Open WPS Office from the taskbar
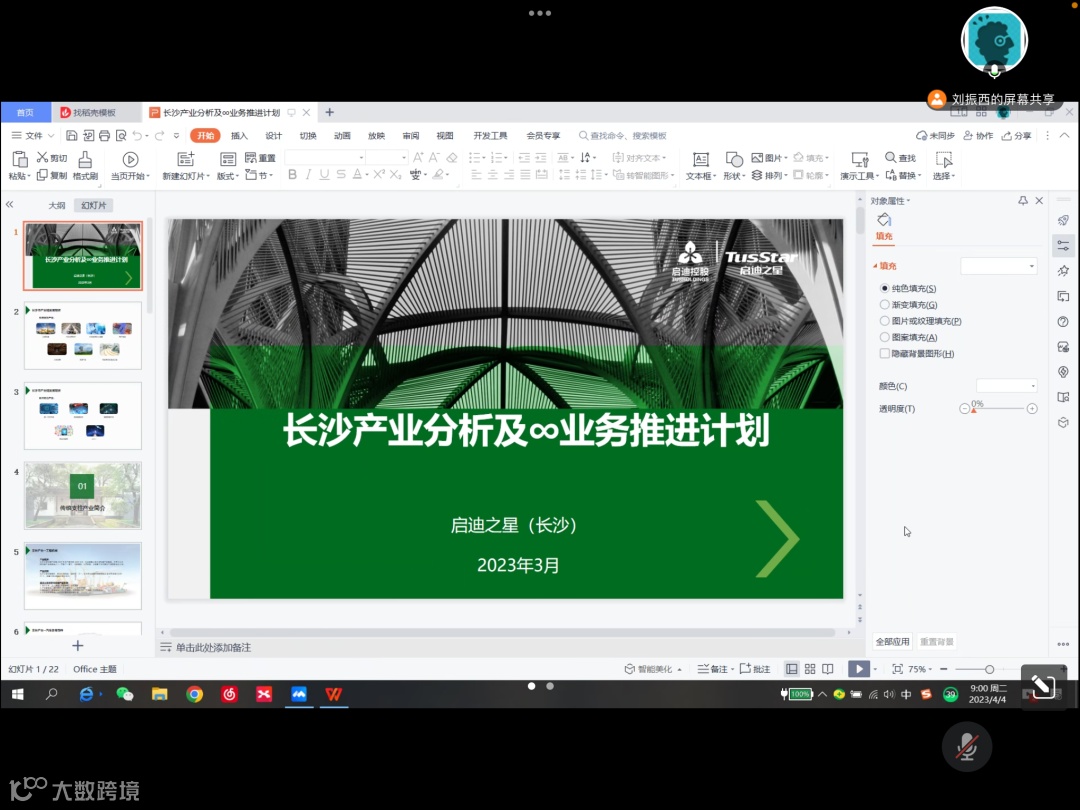This screenshot has height=810, width=1080. coord(333,694)
